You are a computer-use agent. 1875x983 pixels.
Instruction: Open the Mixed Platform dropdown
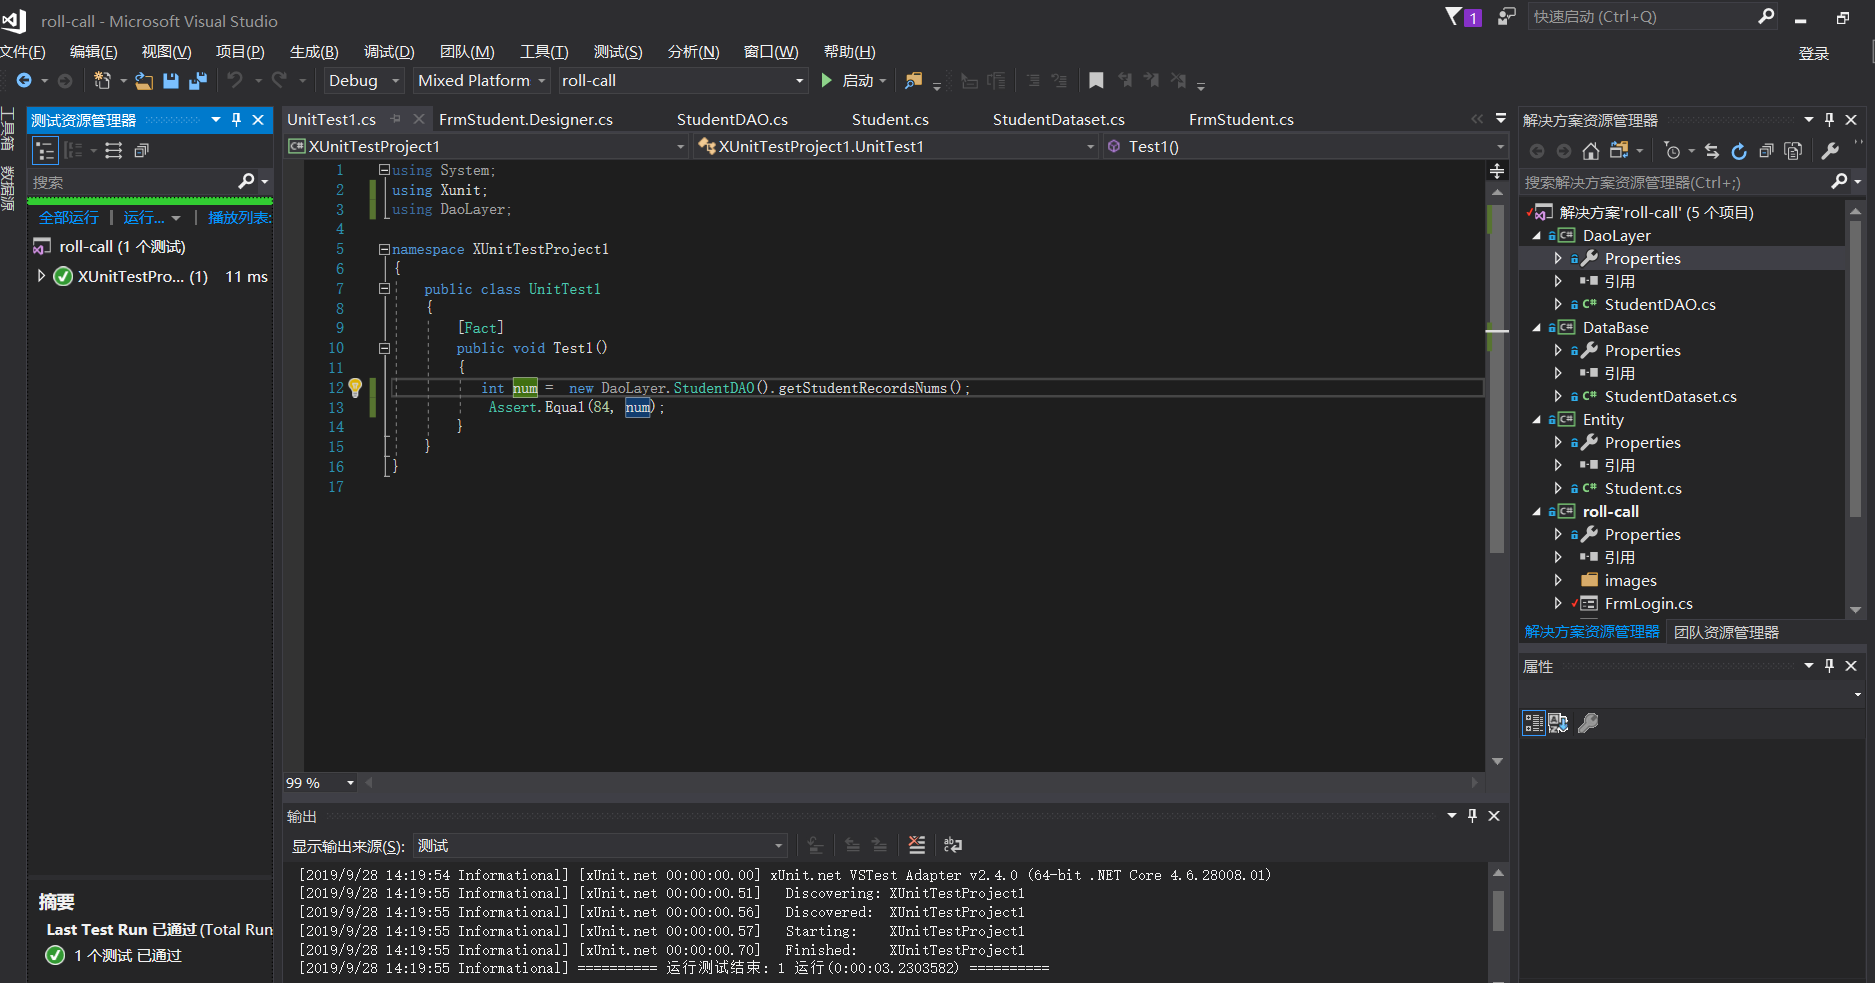click(482, 81)
